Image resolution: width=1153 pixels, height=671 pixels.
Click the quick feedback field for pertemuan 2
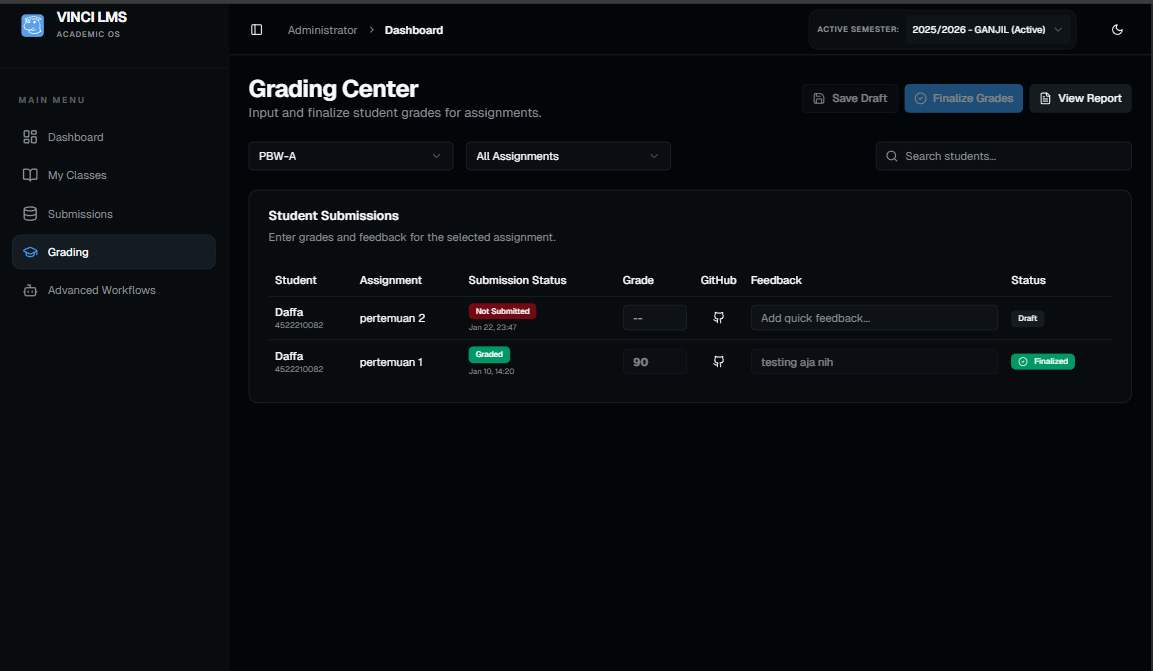pos(874,318)
